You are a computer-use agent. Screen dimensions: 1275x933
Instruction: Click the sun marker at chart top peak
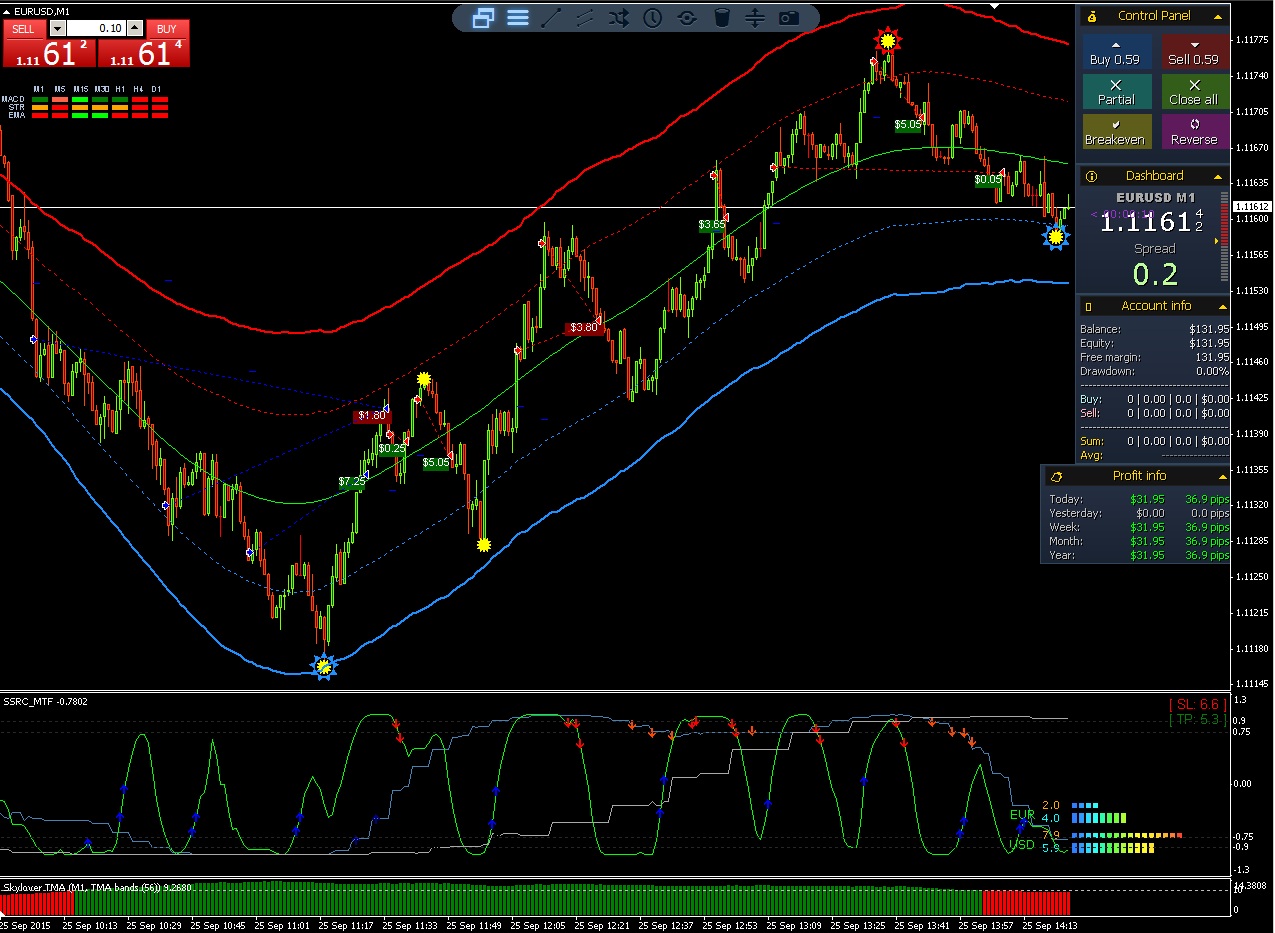pyautogui.click(x=886, y=40)
